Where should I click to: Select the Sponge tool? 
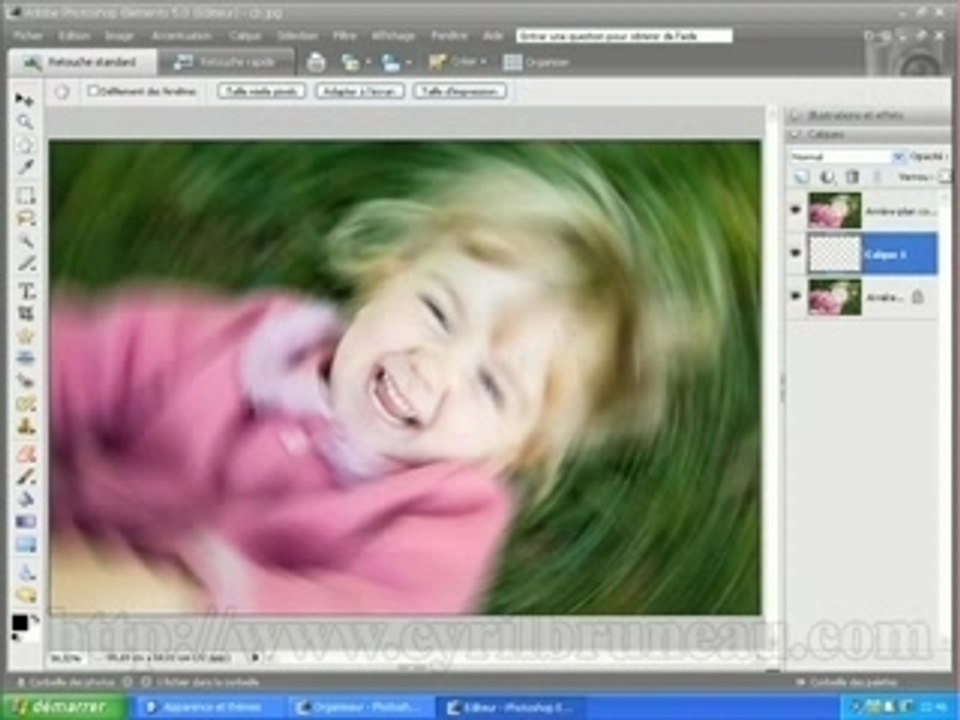click(x=26, y=595)
